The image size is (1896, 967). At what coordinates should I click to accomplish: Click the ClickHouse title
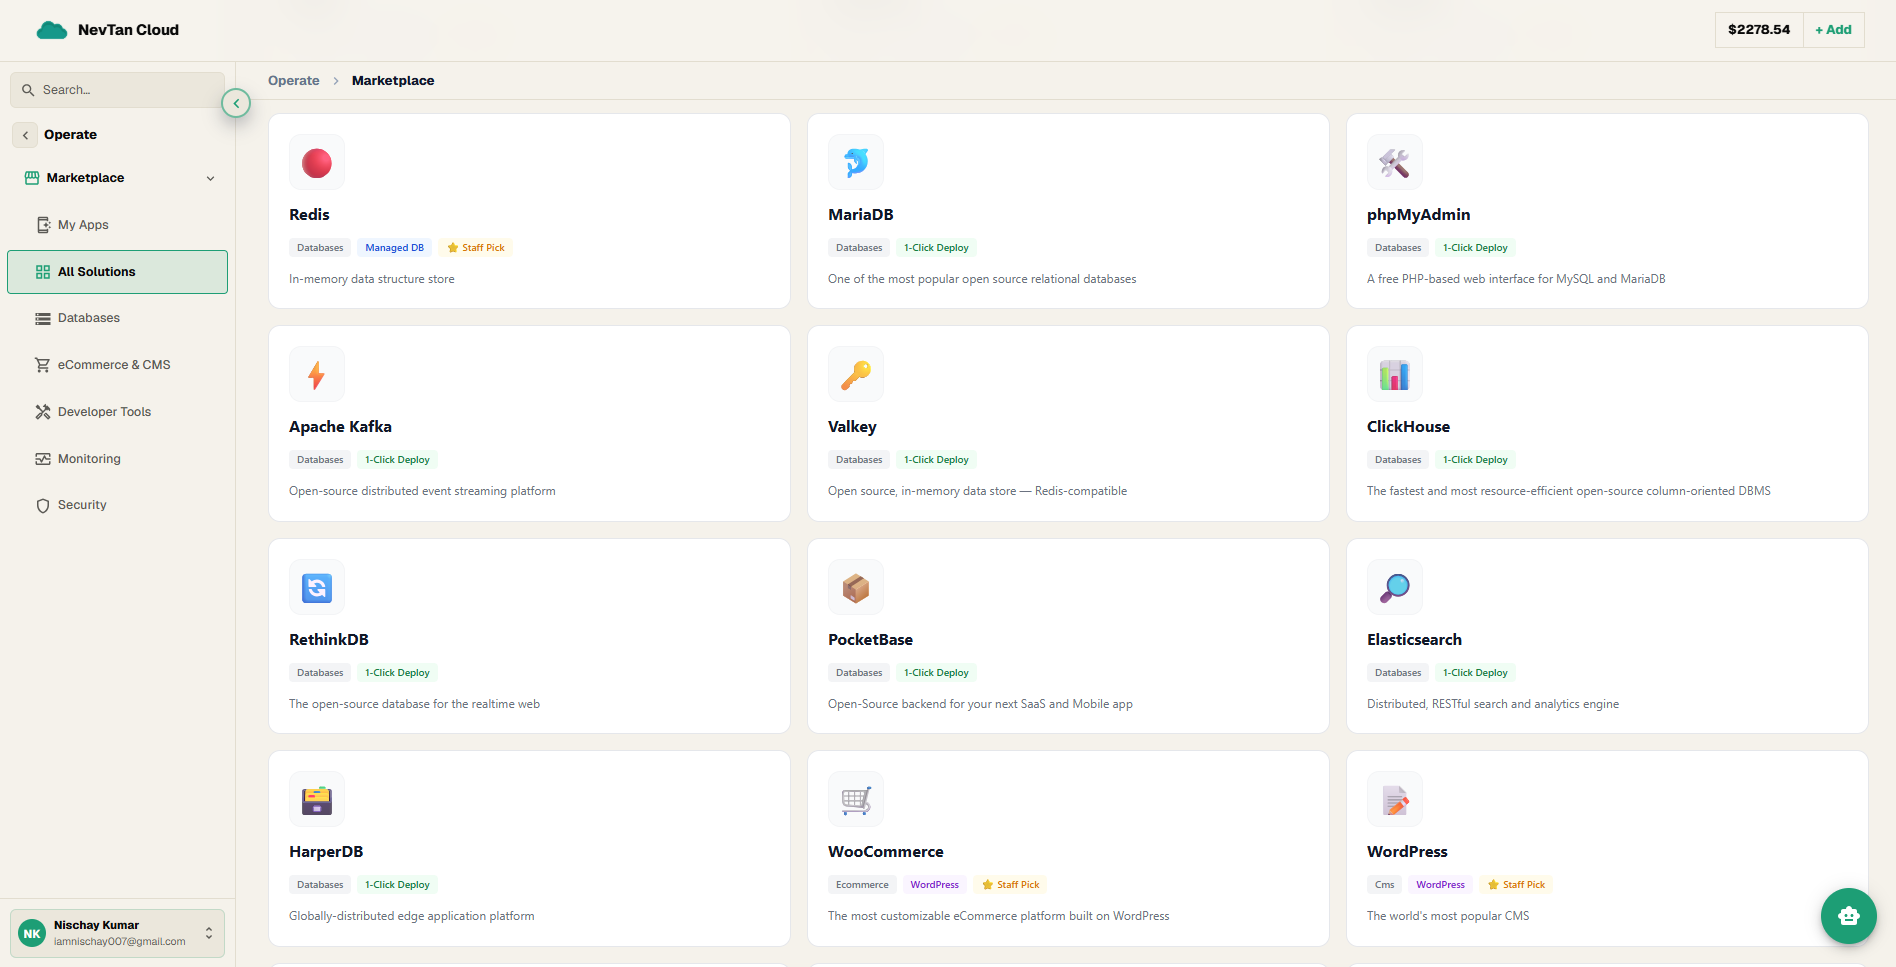1408,427
